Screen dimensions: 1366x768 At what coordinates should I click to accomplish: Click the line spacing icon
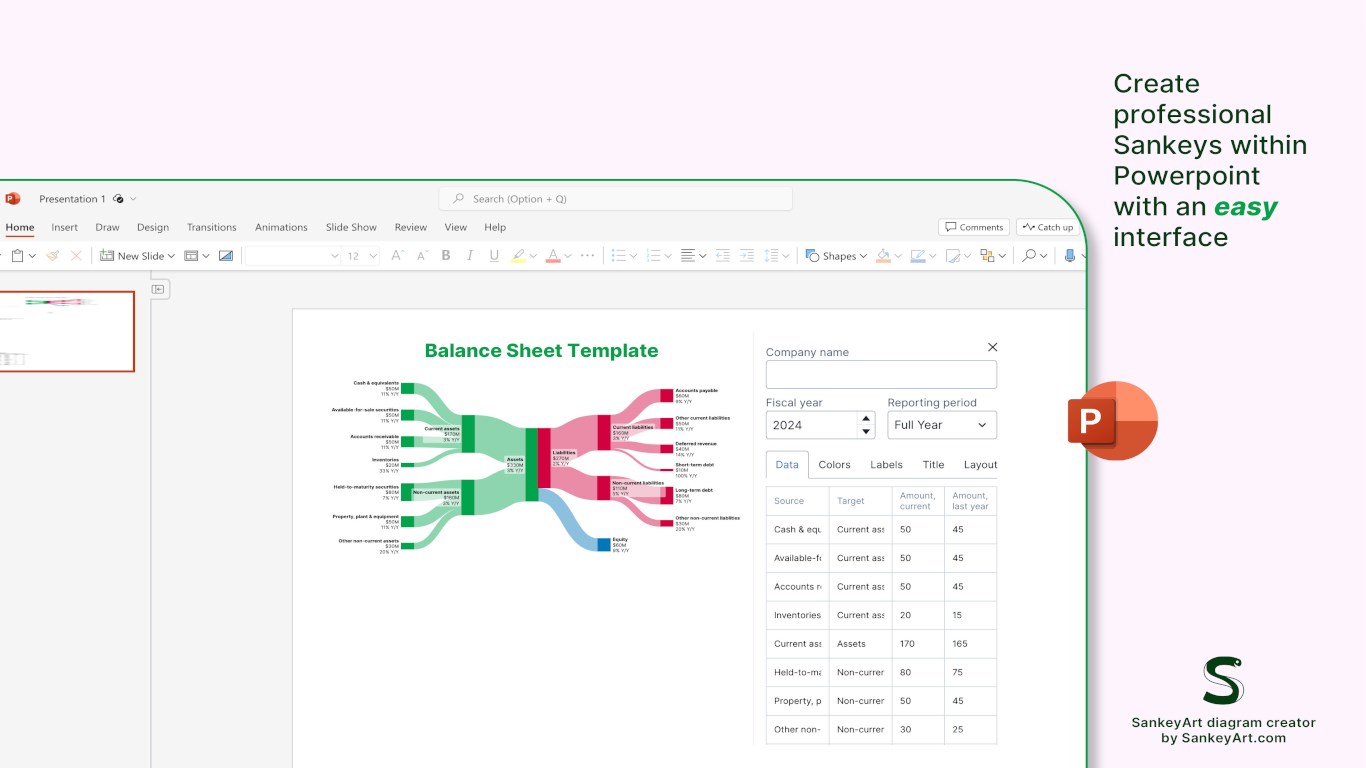[x=771, y=256]
